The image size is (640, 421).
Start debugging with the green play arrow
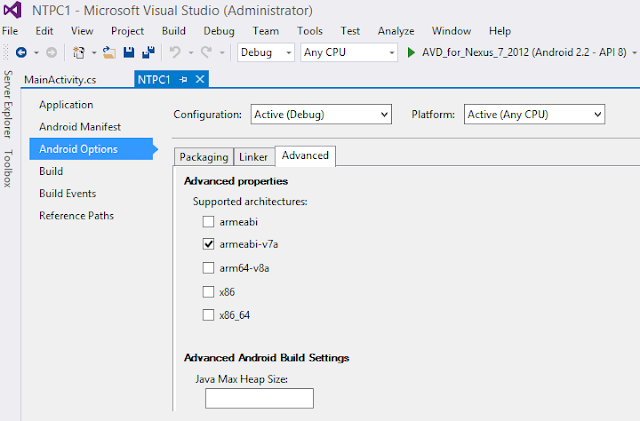click(x=411, y=52)
